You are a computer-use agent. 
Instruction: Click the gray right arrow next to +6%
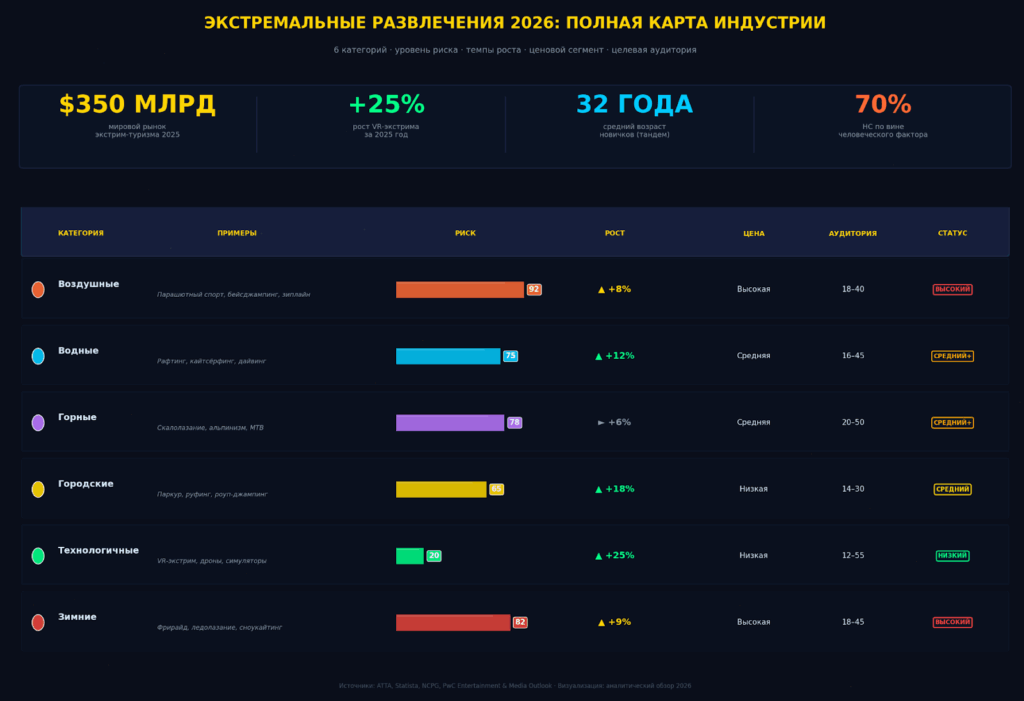coord(601,423)
